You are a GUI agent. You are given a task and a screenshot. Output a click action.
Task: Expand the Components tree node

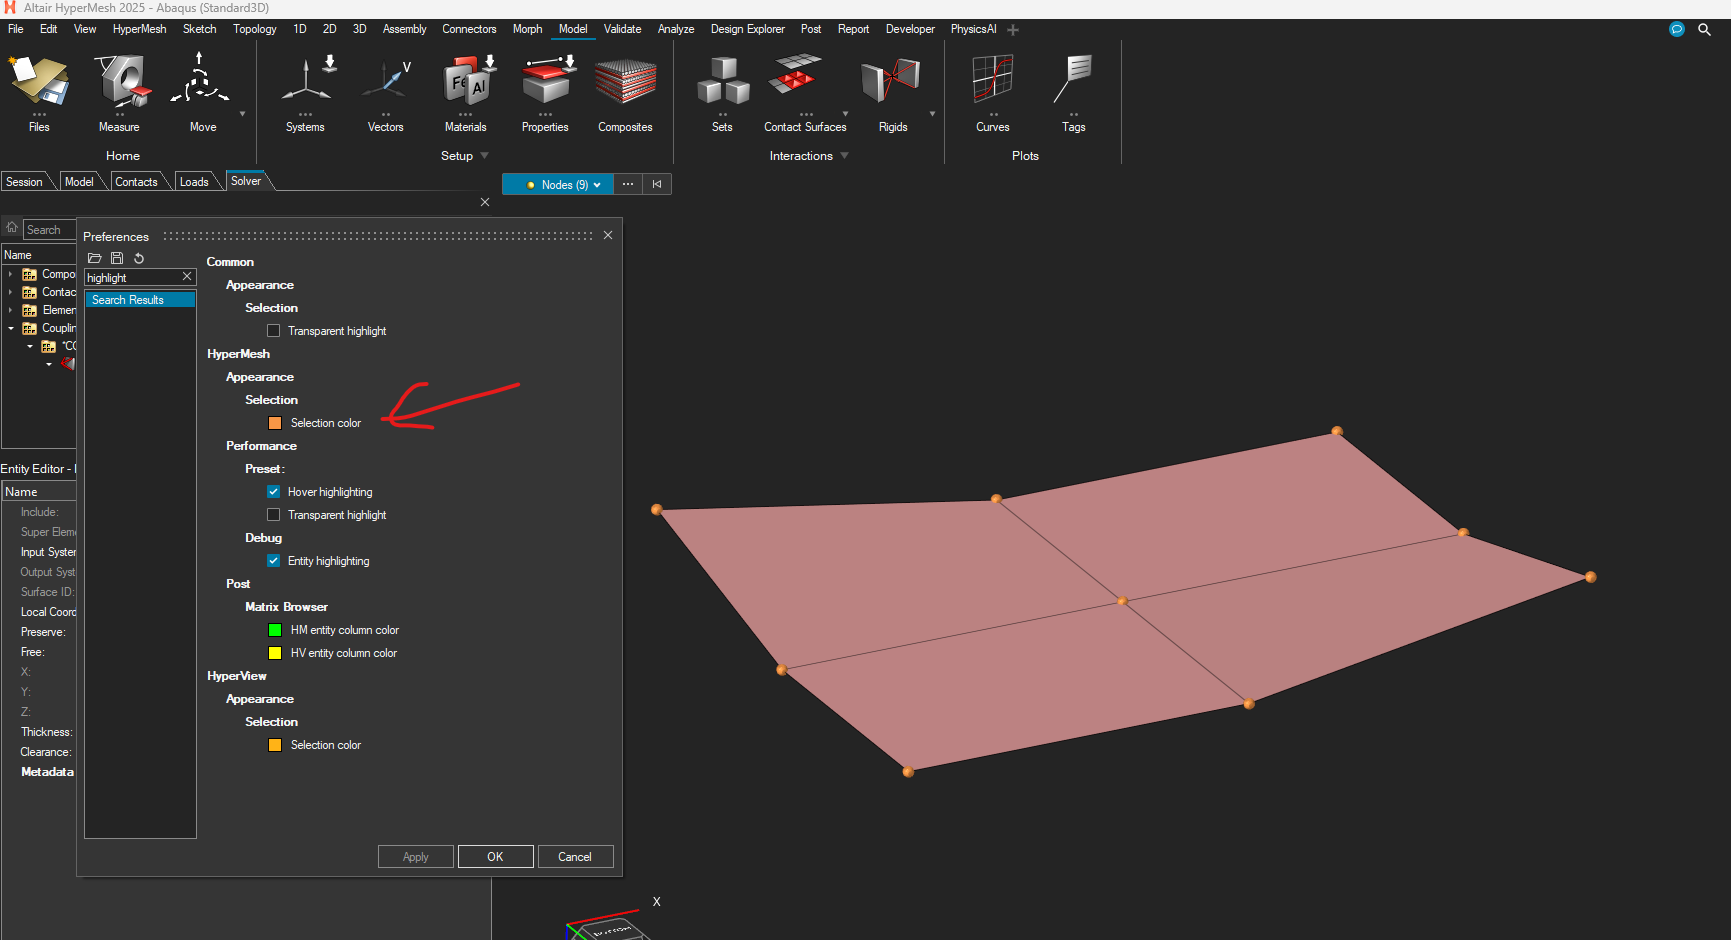coord(11,274)
